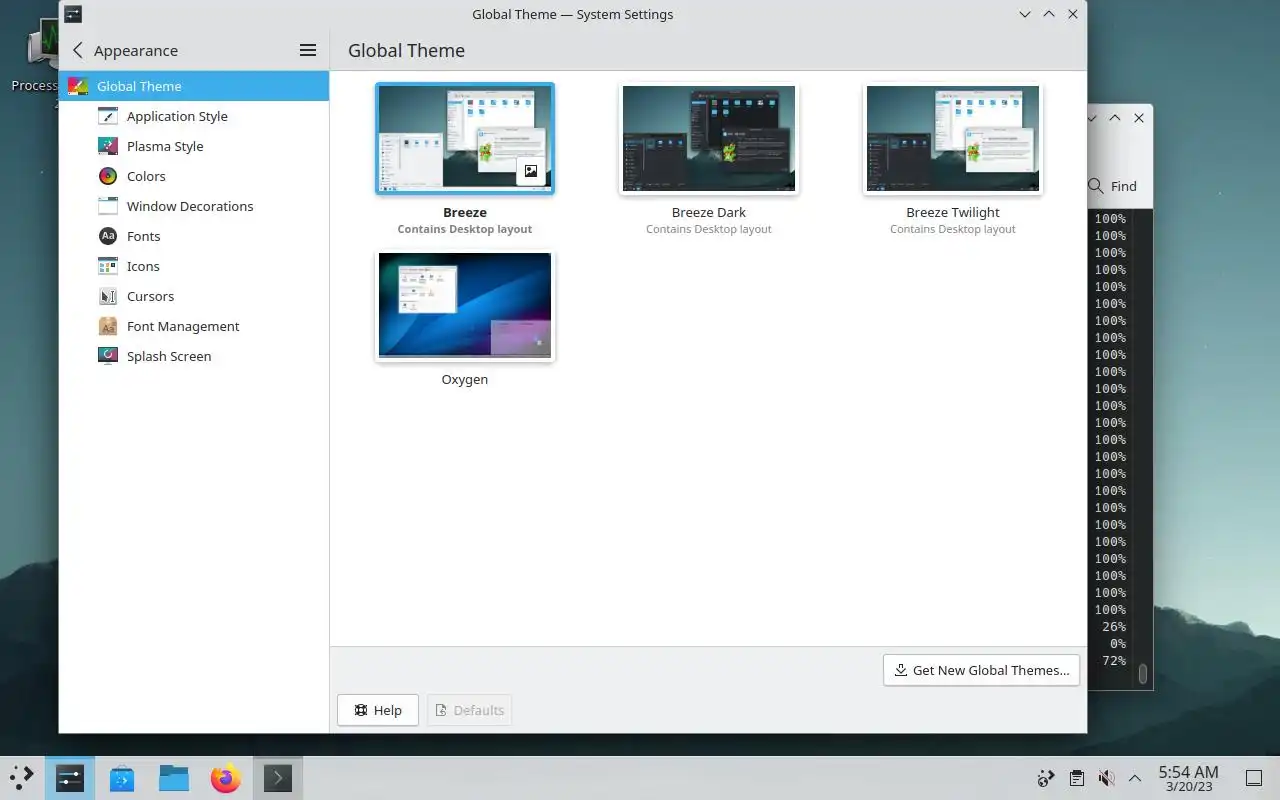Click the show desktop icon in panel

pyautogui.click(x=1253, y=778)
